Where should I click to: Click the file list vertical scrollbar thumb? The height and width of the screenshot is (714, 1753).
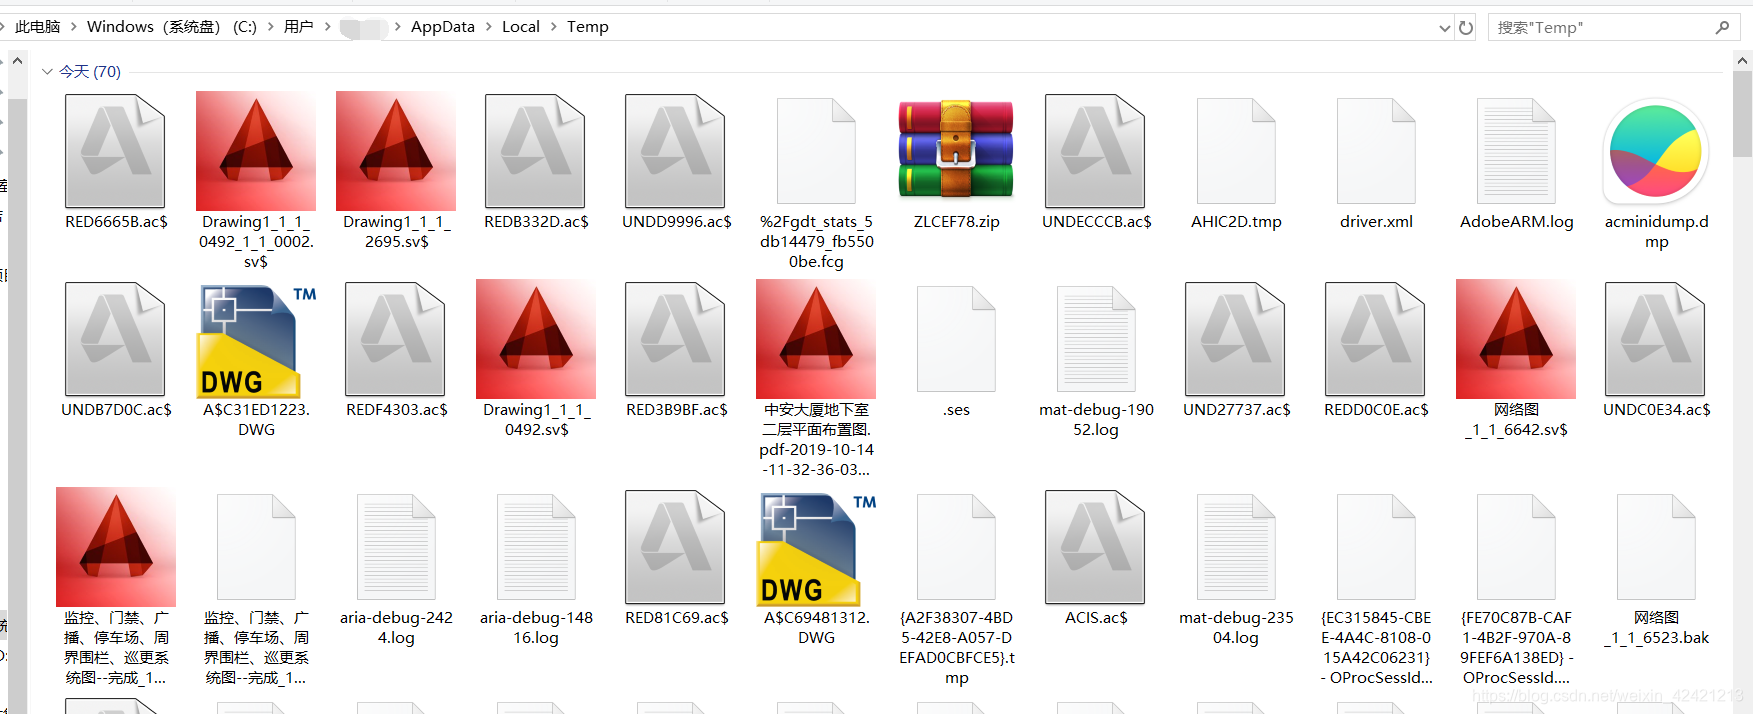point(1743,113)
